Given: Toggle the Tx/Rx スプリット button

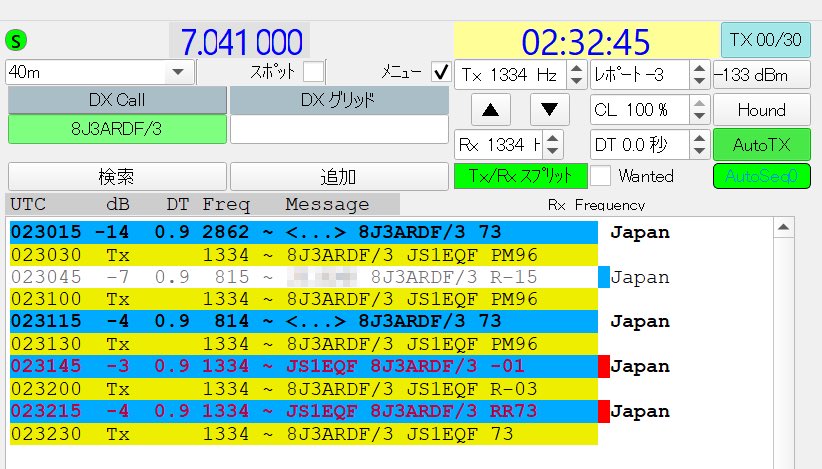Looking at the screenshot, I should (520, 176).
